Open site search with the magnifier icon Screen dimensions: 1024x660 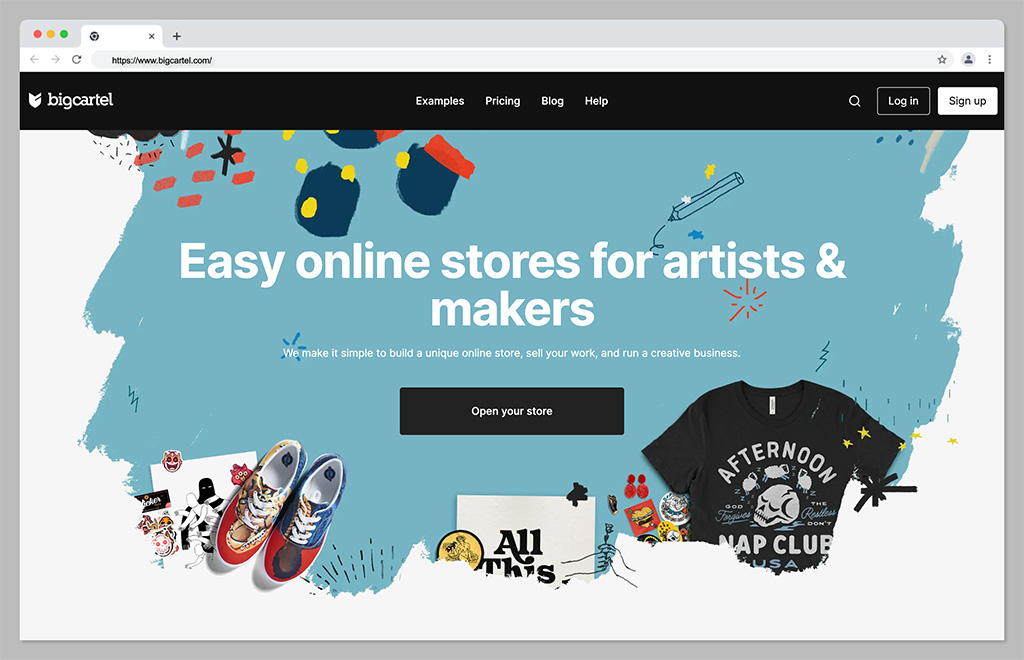click(854, 101)
